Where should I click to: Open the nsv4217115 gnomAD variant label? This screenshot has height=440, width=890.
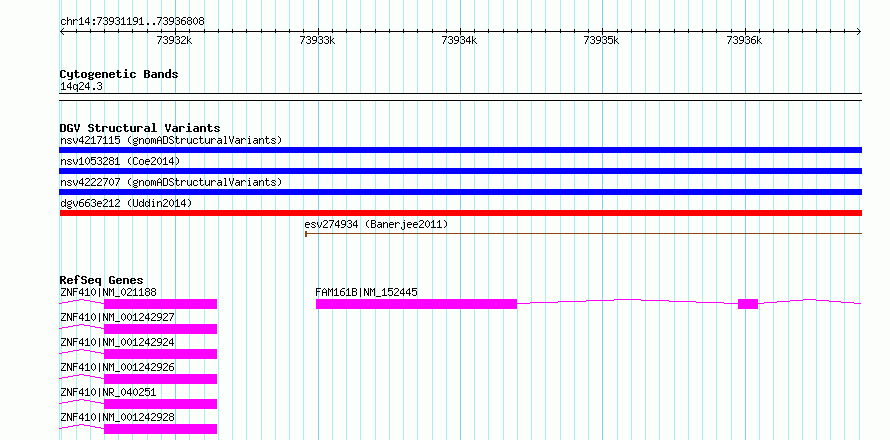[x=171, y=140]
